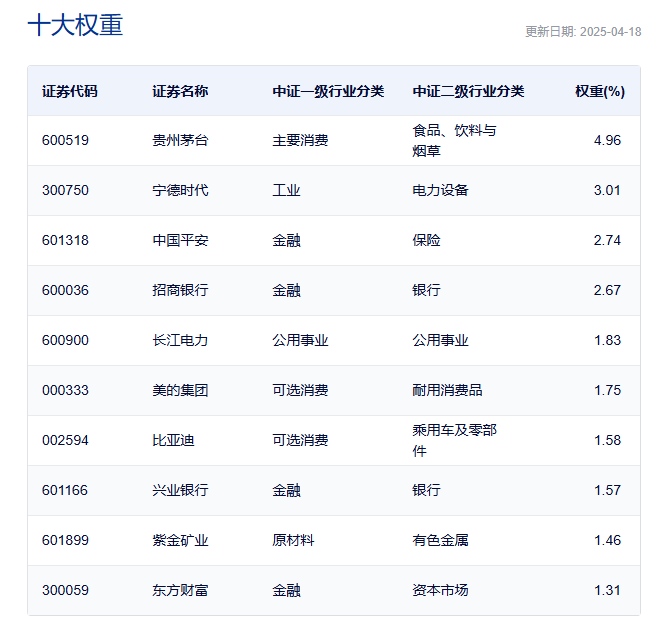
Task: Click the weight value 4.96
Action: 607,140
